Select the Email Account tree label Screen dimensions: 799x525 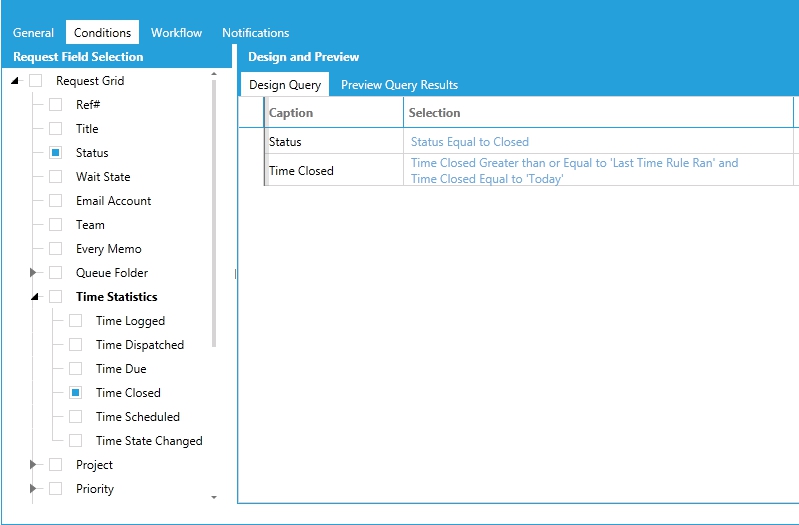pos(114,200)
